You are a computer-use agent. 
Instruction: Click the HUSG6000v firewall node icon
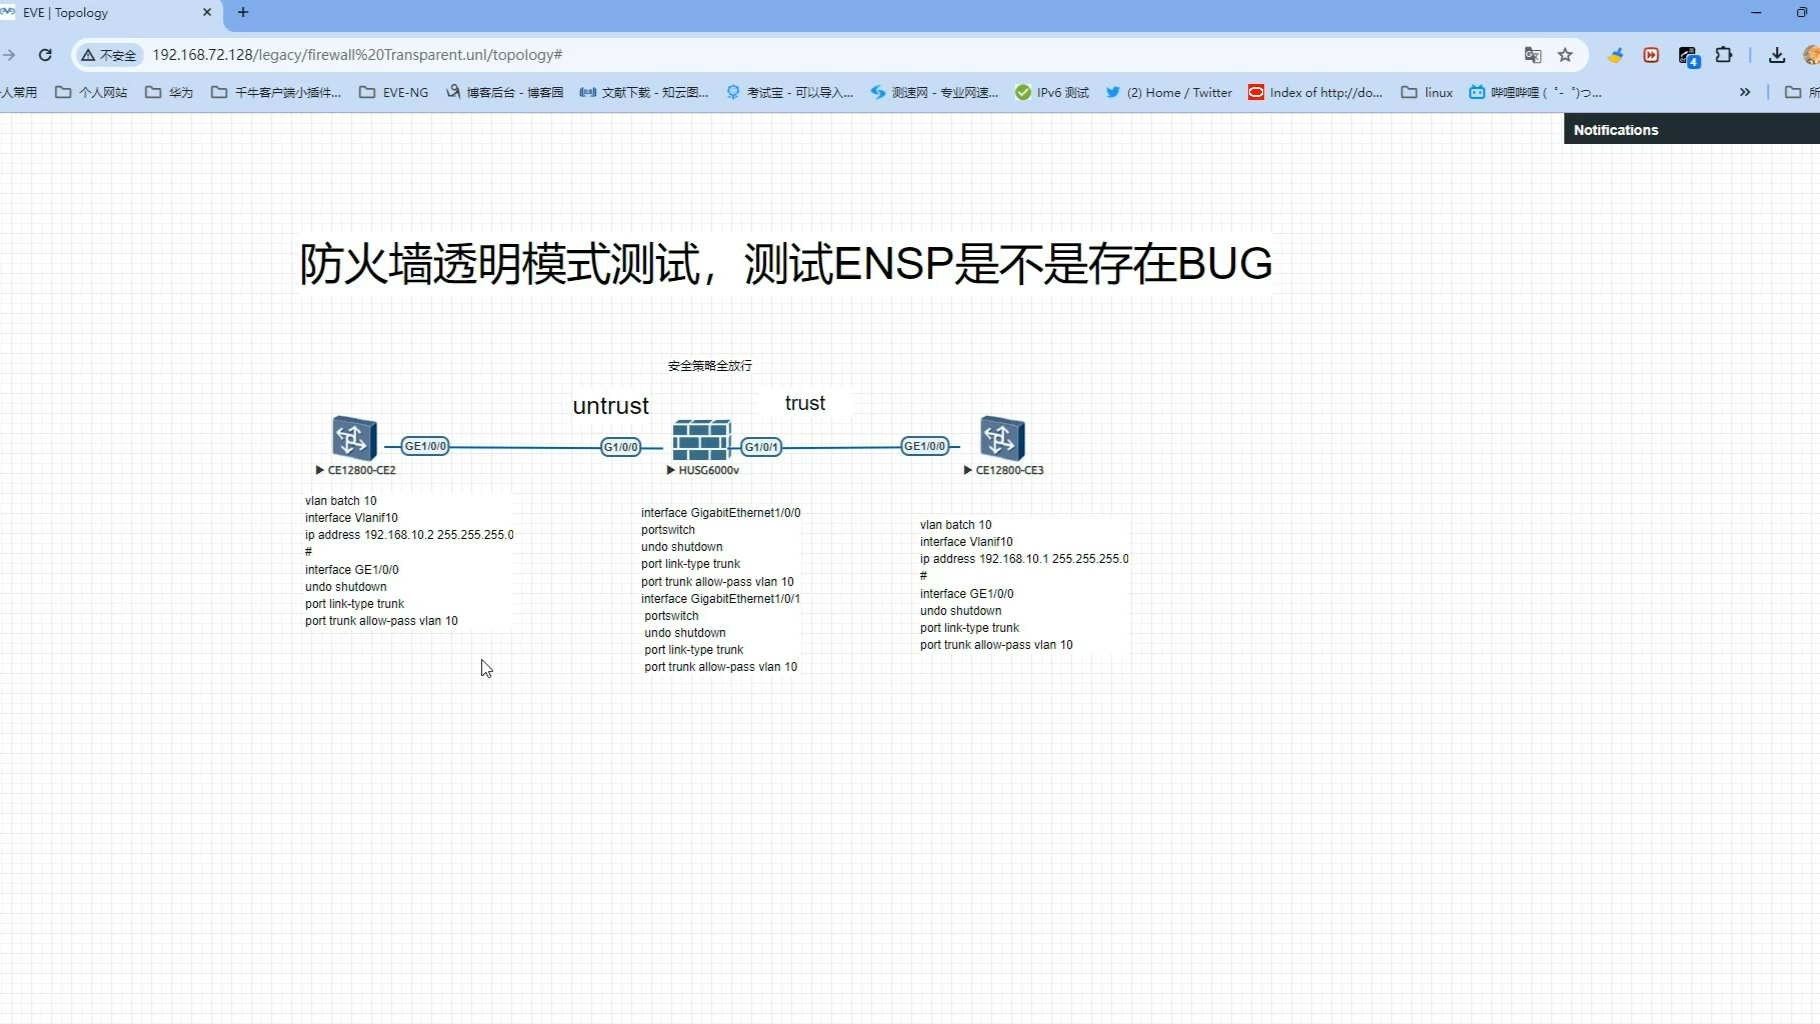701,440
